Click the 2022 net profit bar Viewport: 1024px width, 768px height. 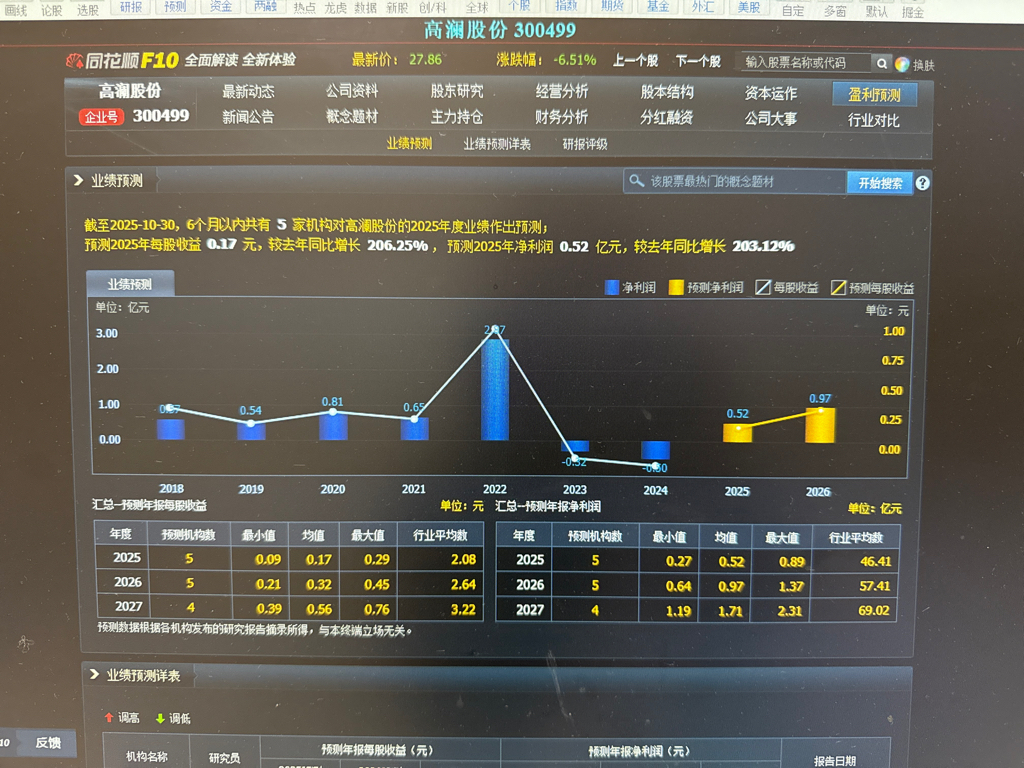tap(495, 389)
